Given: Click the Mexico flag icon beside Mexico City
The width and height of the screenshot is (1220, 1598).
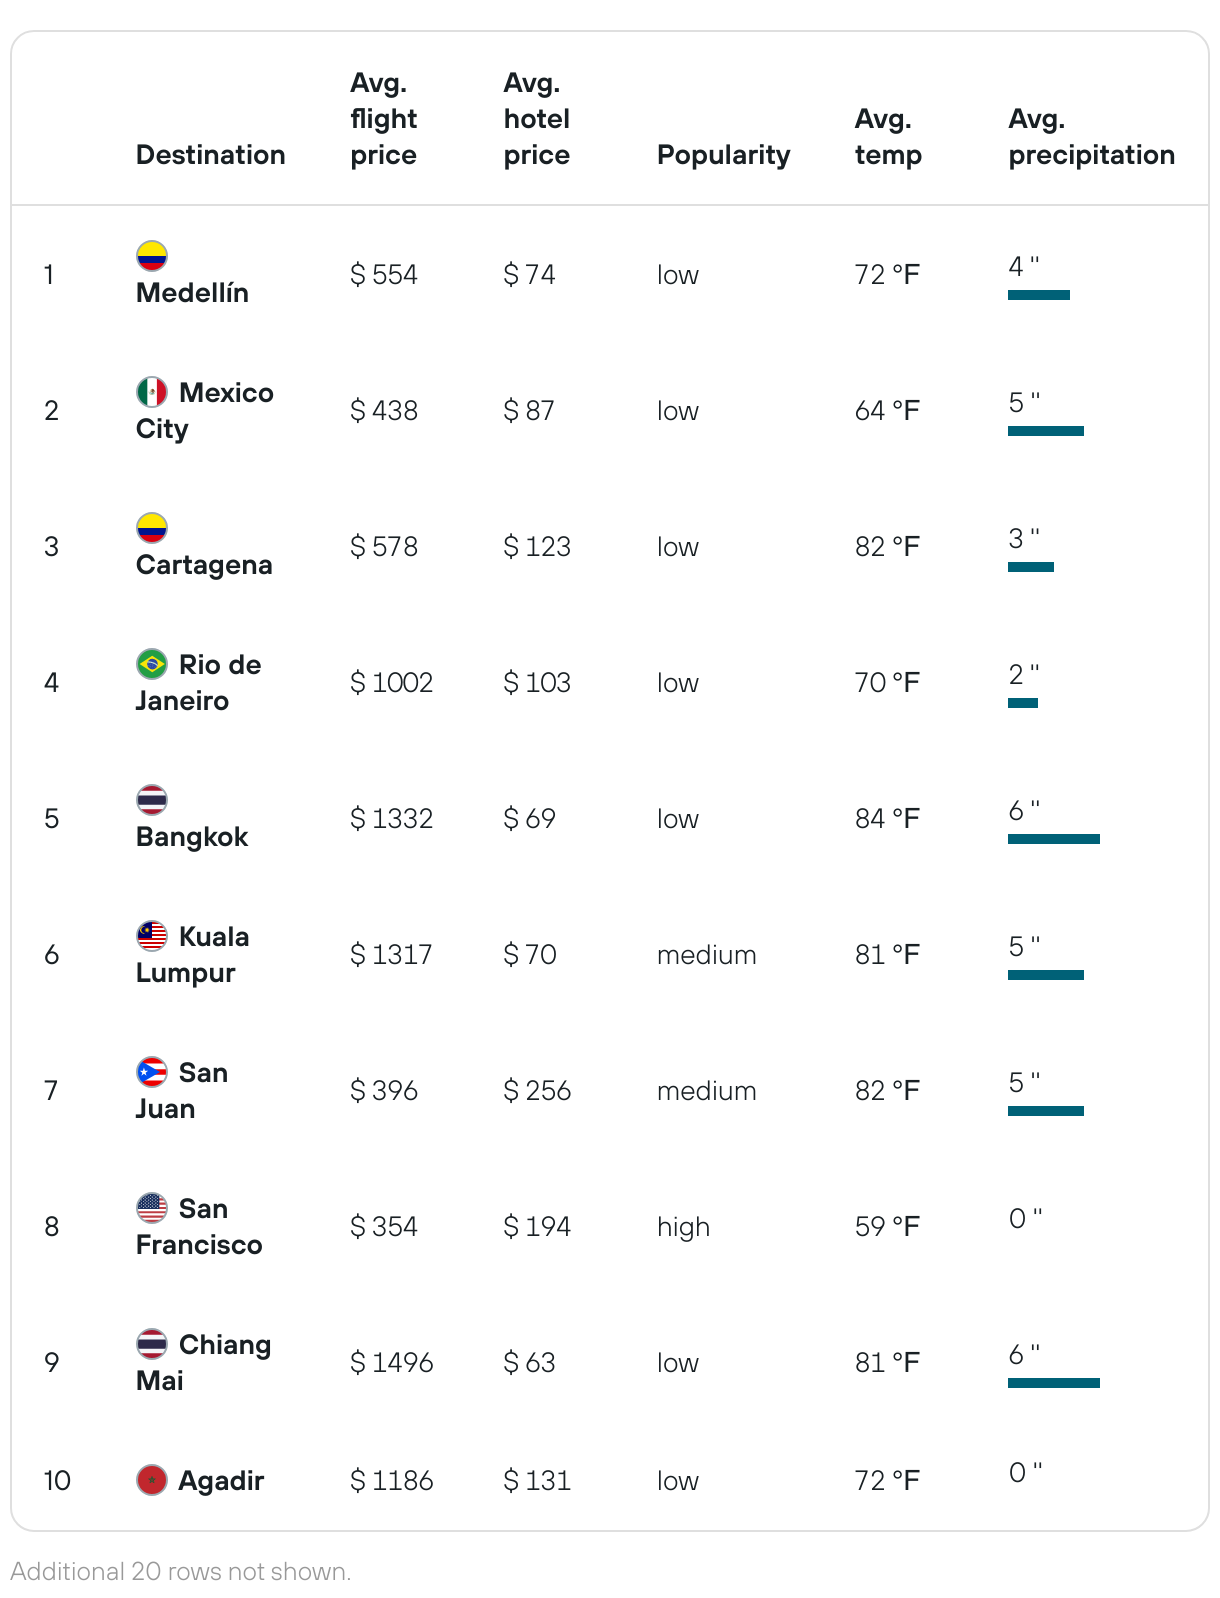Looking at the screenshot, I should (x=152, y=392).
